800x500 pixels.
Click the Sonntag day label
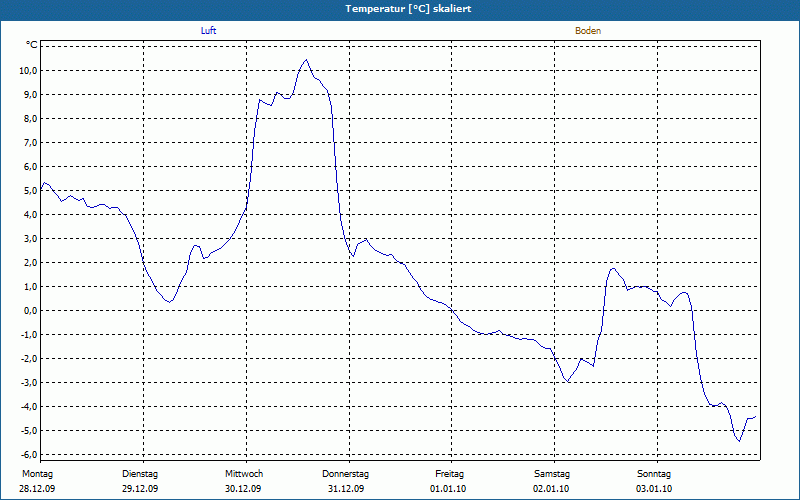pyautogui.click(x=654, y=474)
